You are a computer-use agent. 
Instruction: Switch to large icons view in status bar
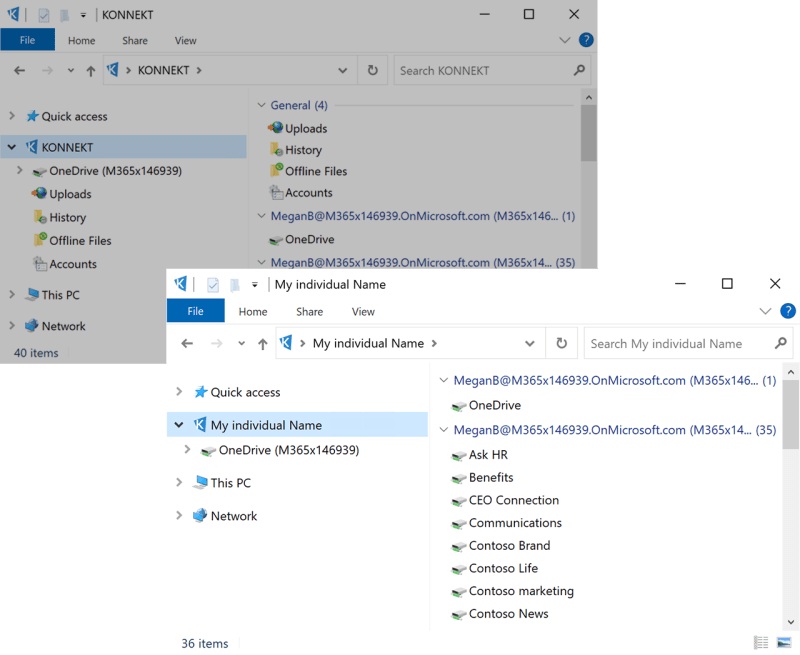pos(784,642)
